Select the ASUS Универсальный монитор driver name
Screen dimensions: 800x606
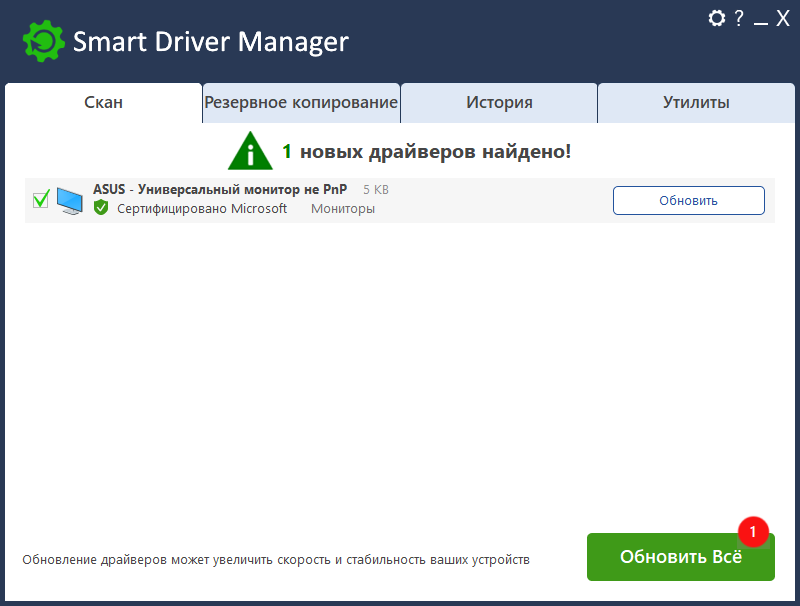[220, 189]
